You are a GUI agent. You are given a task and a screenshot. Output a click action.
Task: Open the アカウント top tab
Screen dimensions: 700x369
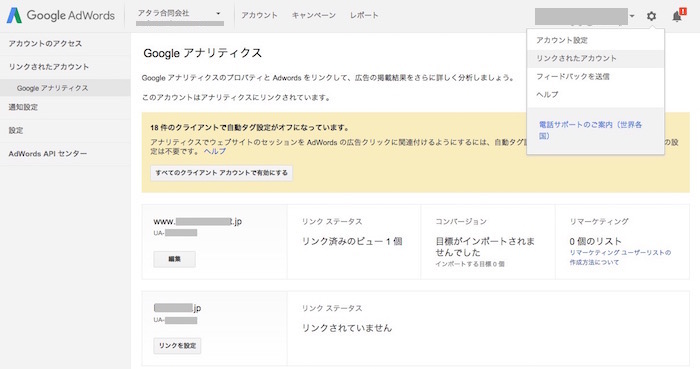click(x=259, y=15)
